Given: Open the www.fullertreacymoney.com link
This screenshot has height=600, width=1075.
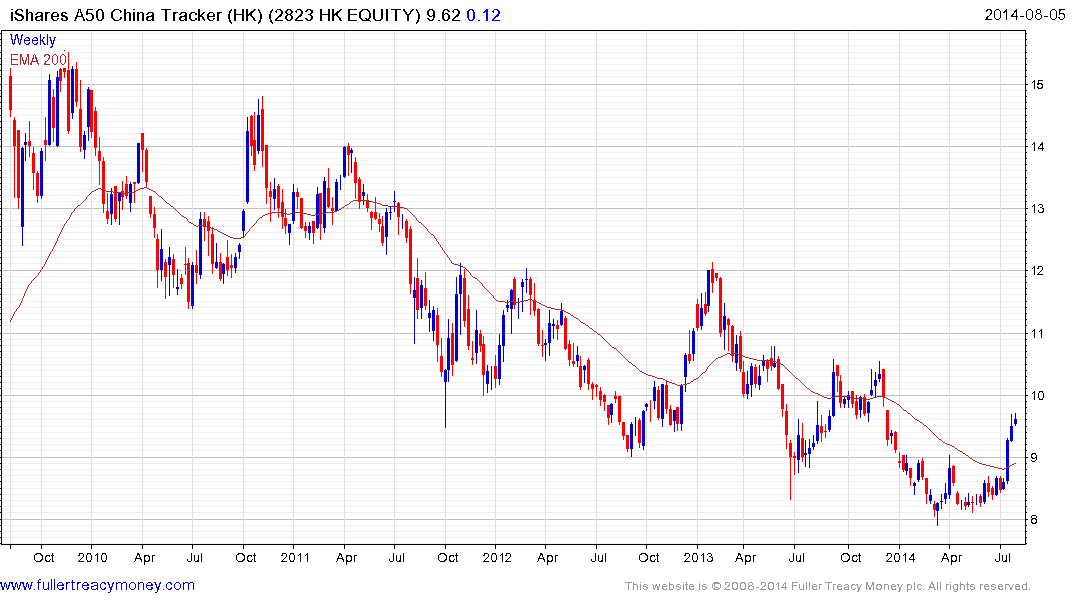Looking at the screenshot, I should [x=97, y=586].
